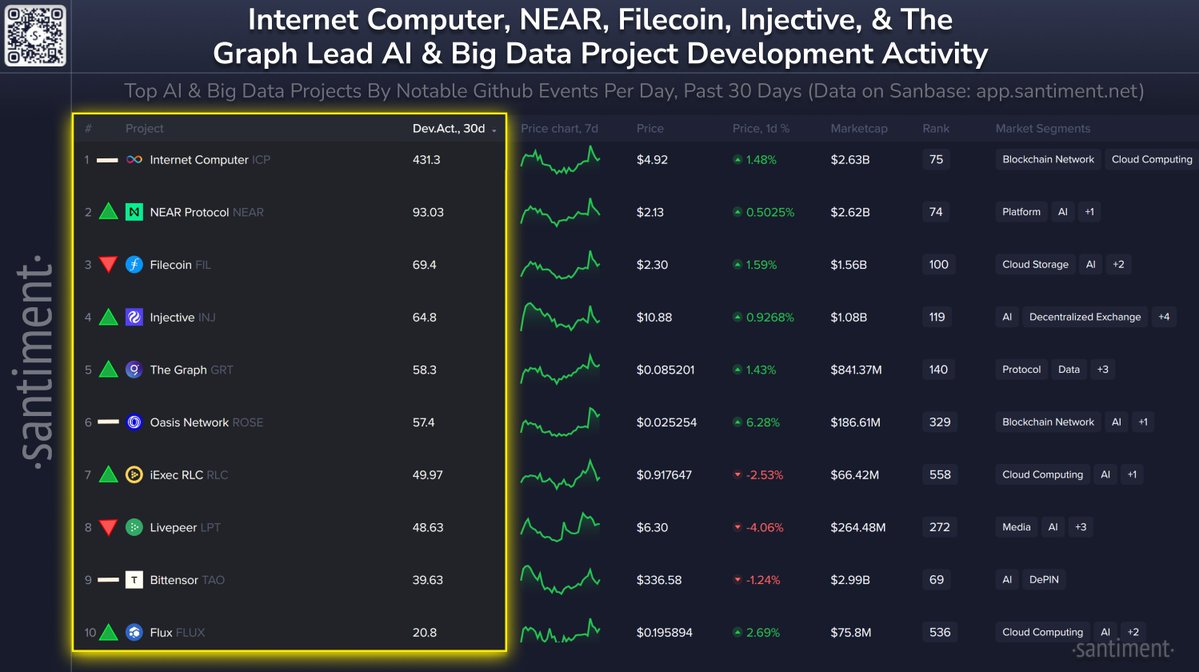Click the Bittensor TAO logo icon
Screen dimensions: 1199x672
[134, 579]
